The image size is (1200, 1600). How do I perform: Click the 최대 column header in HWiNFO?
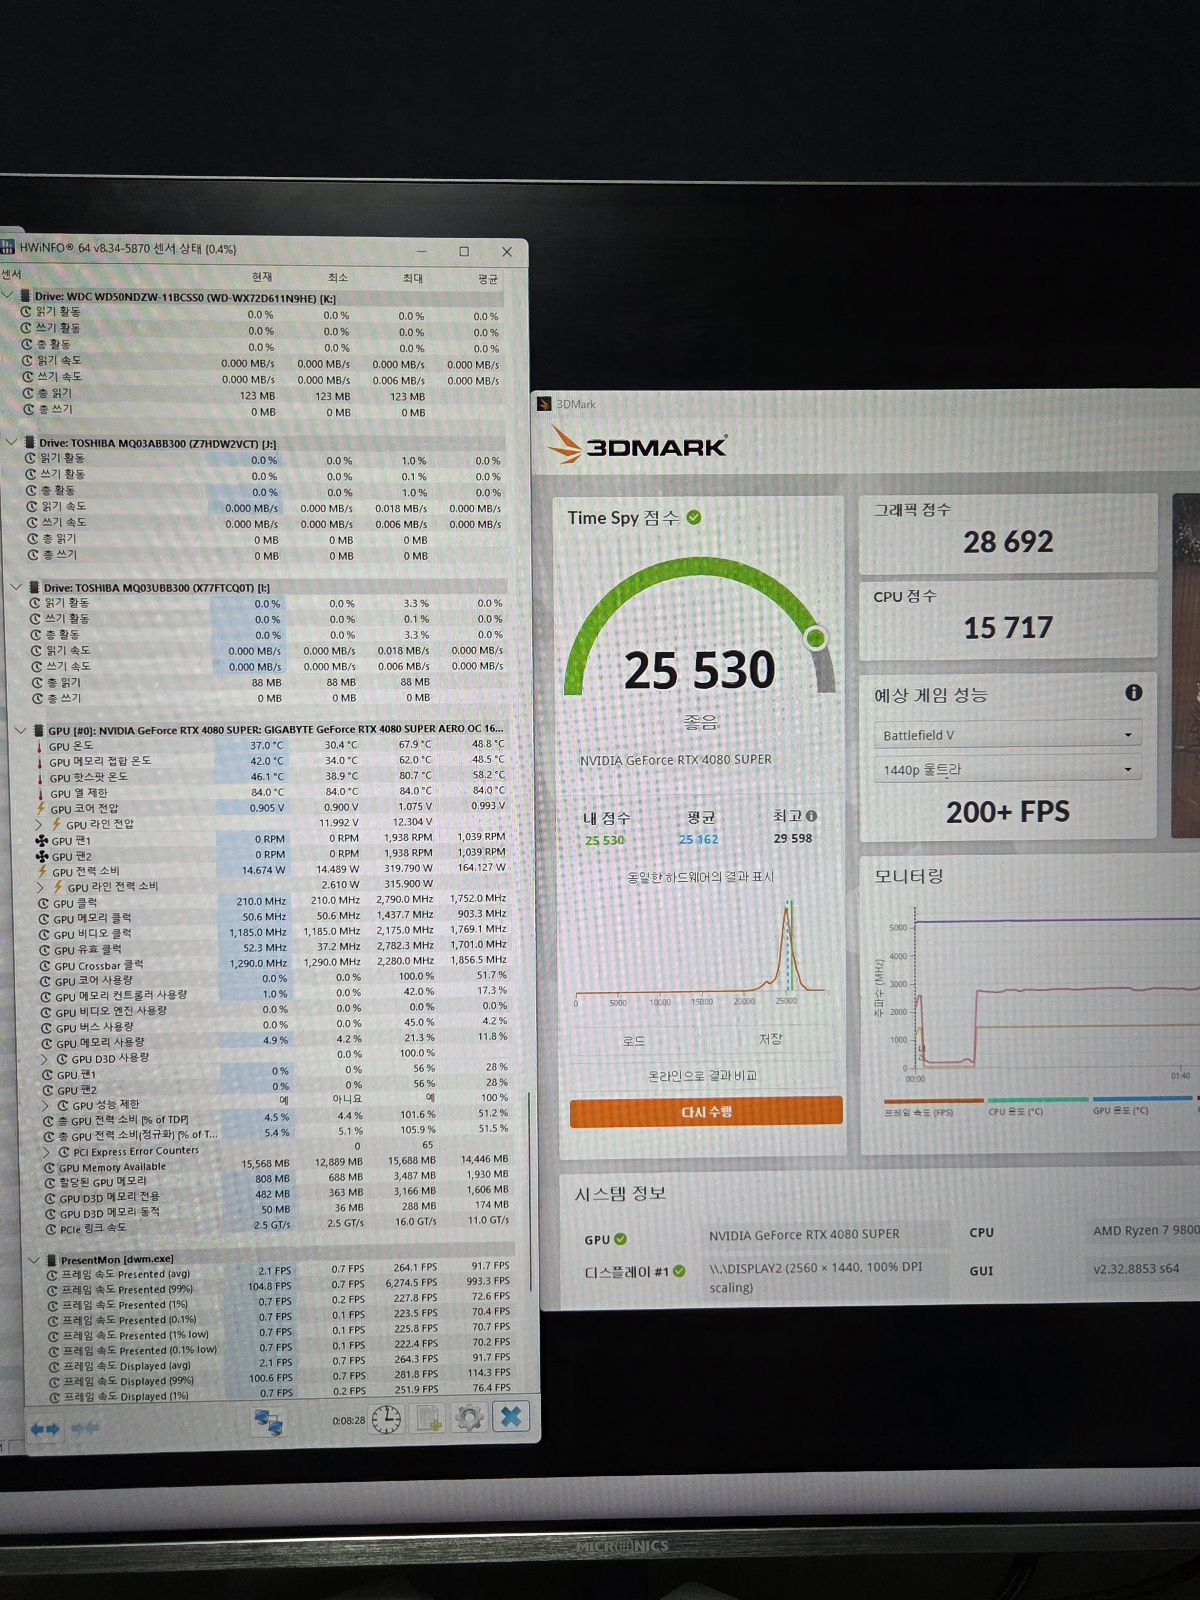pos(413,278)
